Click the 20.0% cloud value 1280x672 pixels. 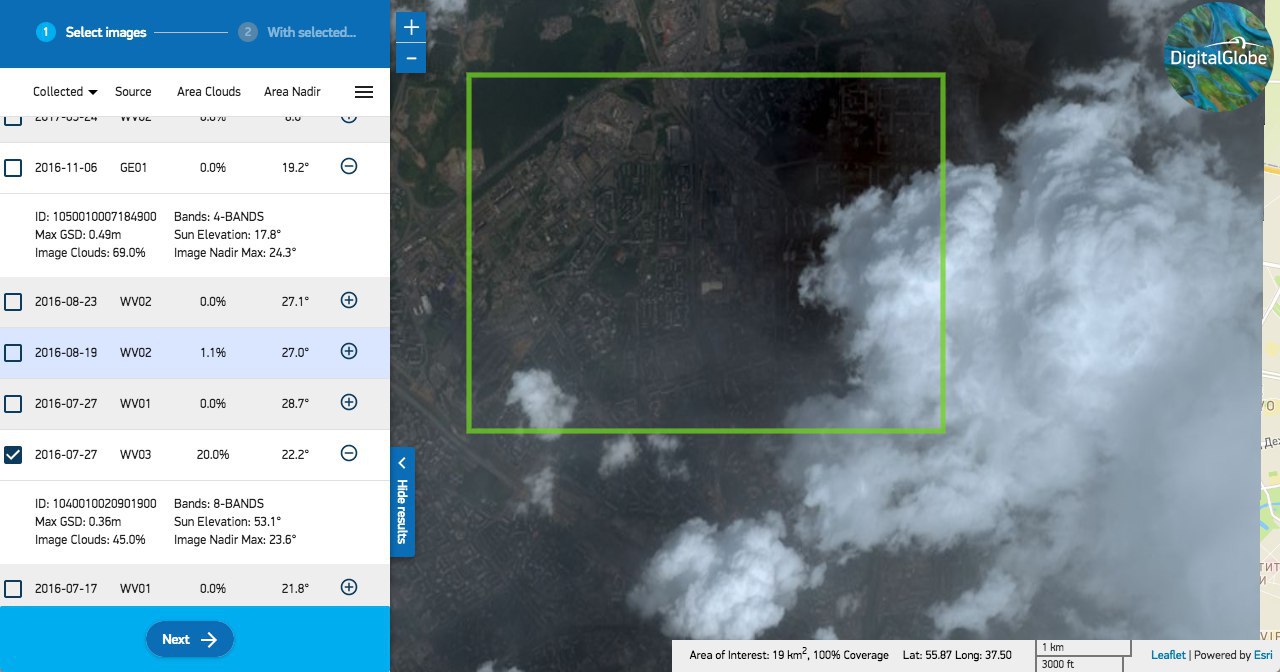click(213, 454)
